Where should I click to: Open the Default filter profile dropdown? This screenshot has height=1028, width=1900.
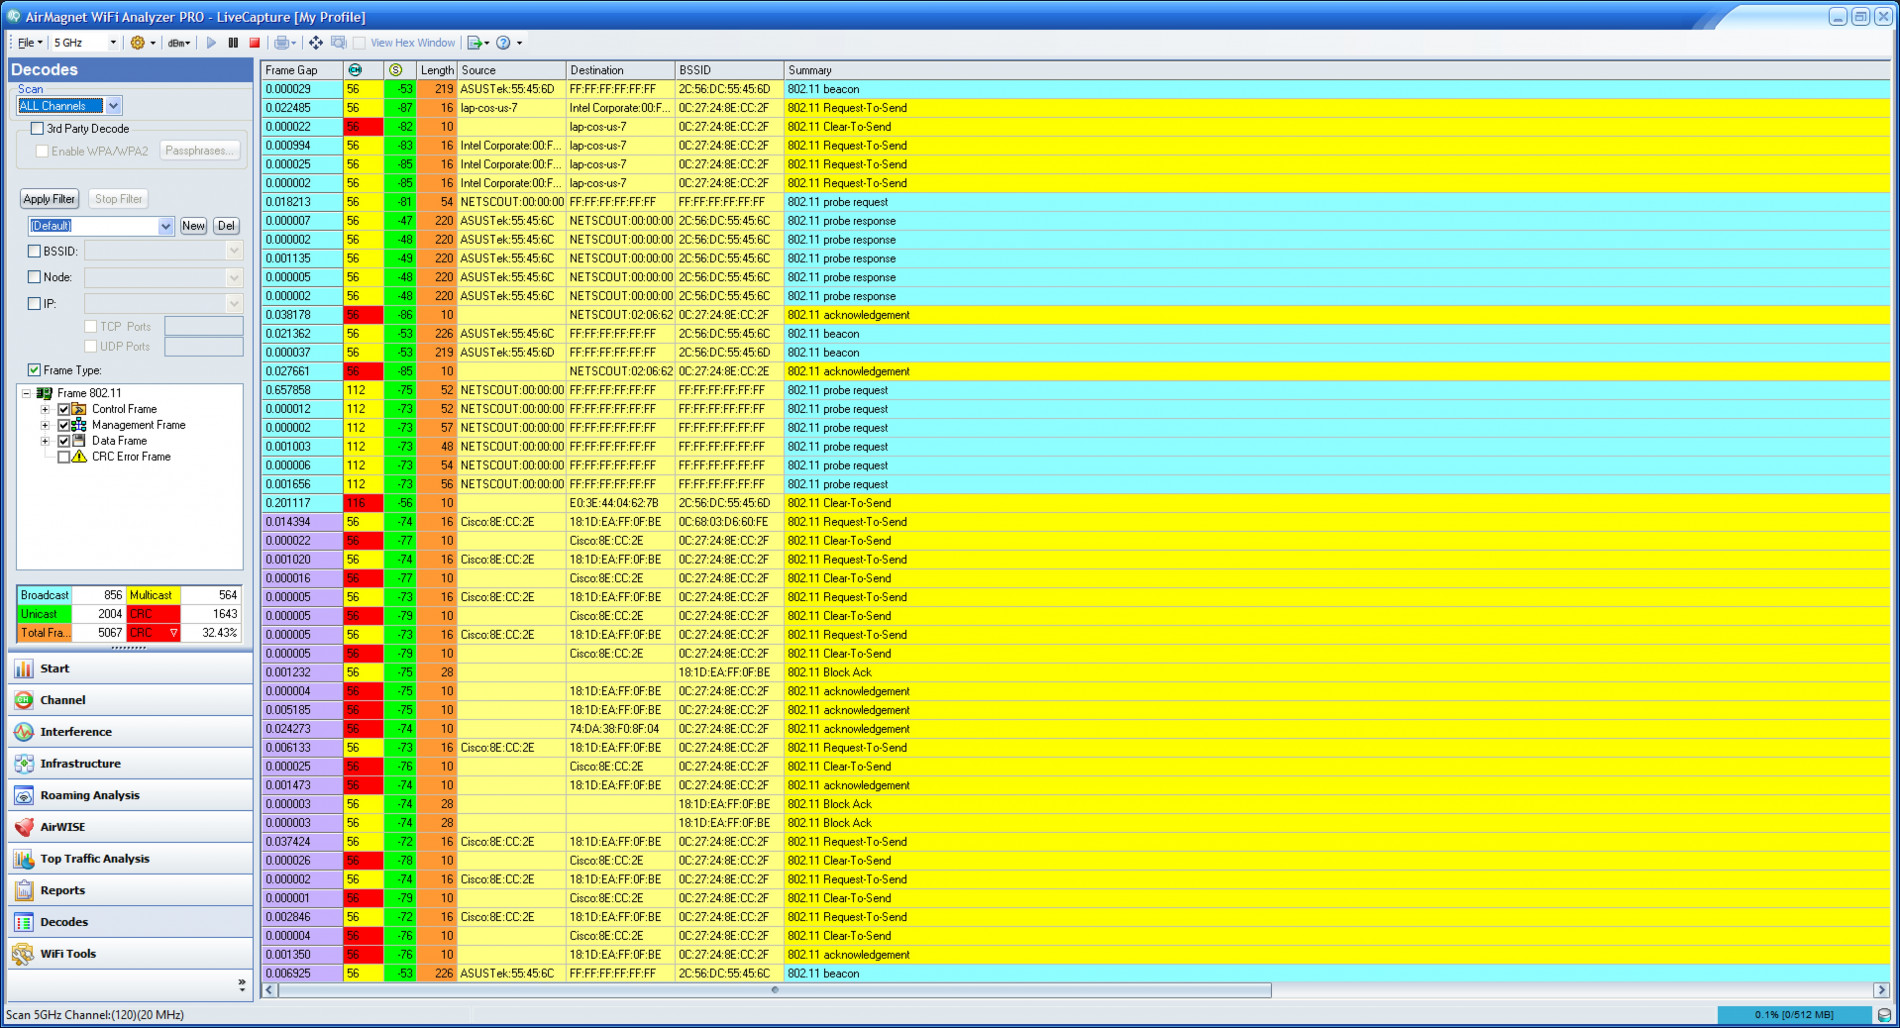point(166,226)
